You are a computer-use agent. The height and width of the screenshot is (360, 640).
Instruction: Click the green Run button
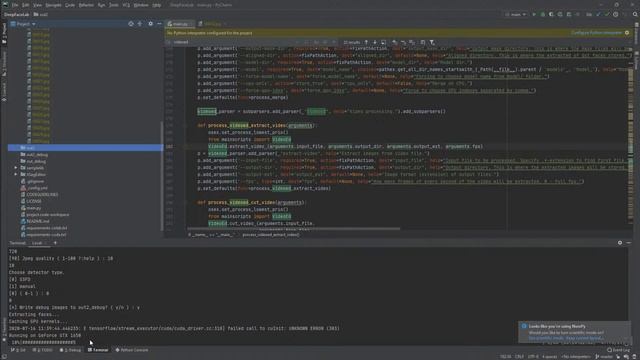[x=534, y=14]
